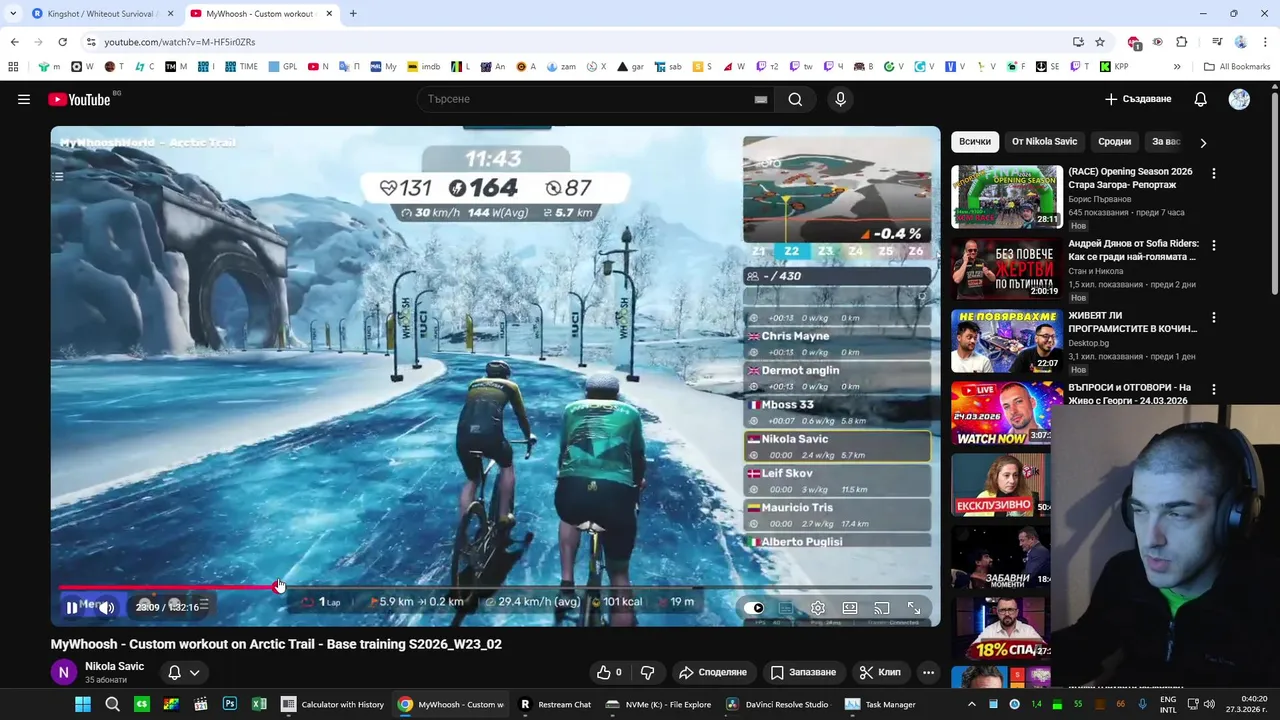Click the address bar URL

(180, 42)
